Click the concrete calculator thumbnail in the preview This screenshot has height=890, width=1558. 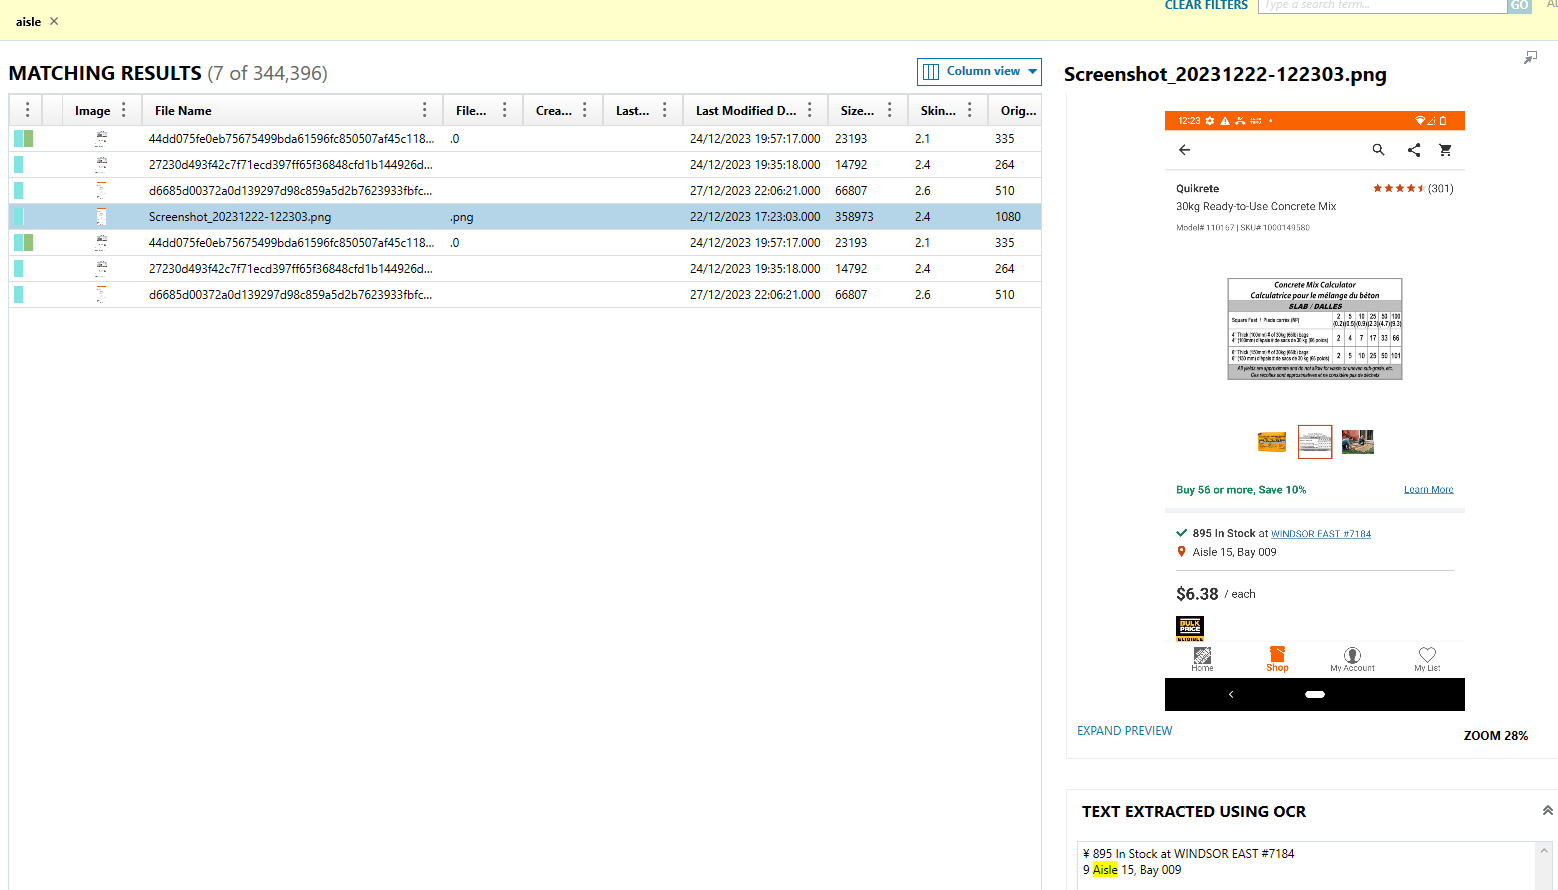(1315, 441)
